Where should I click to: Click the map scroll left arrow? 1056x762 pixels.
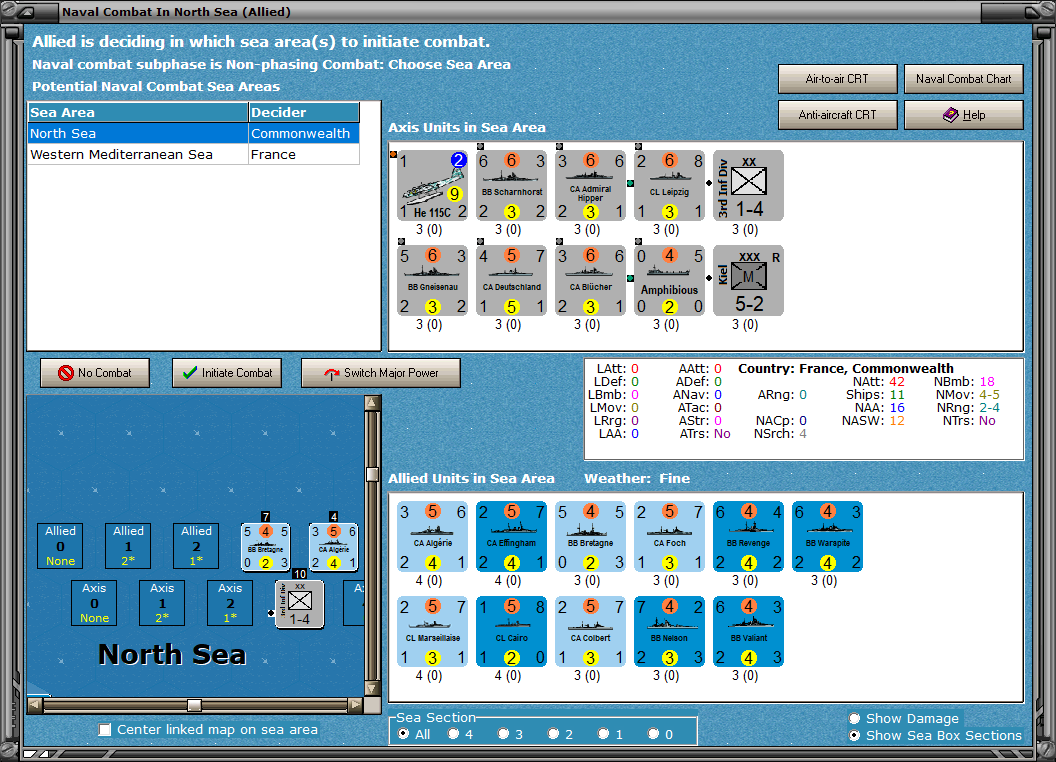[35, 705]
